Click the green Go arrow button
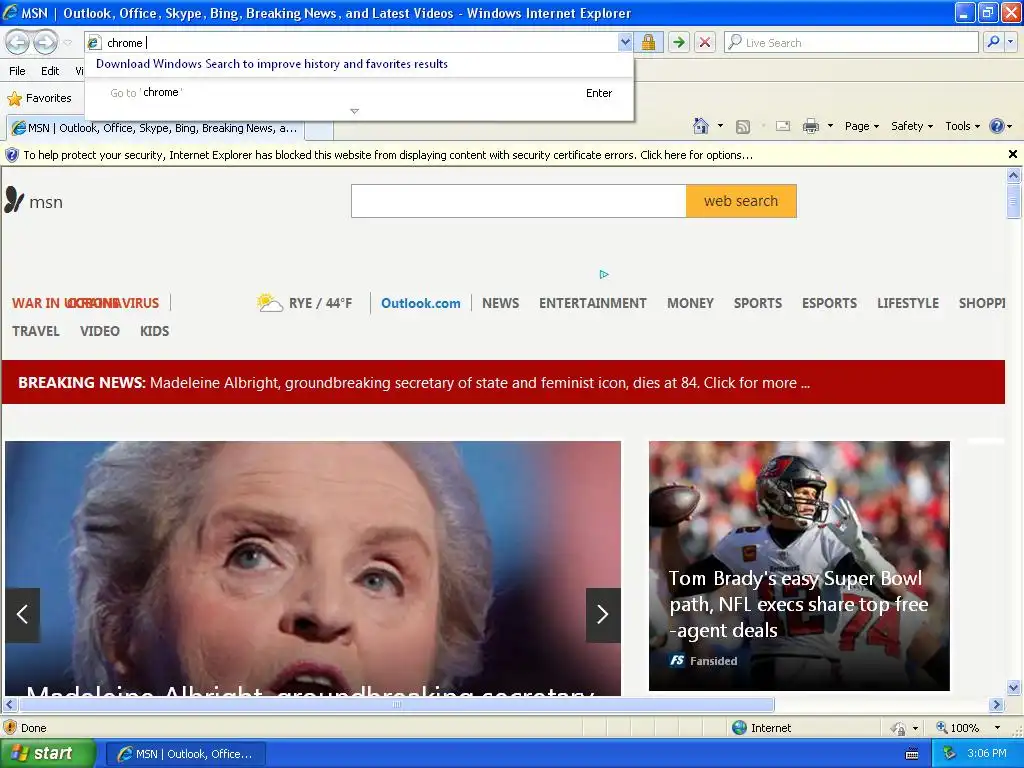The width and height of the screenshot is (1024, 768). [x=679, y=42]
